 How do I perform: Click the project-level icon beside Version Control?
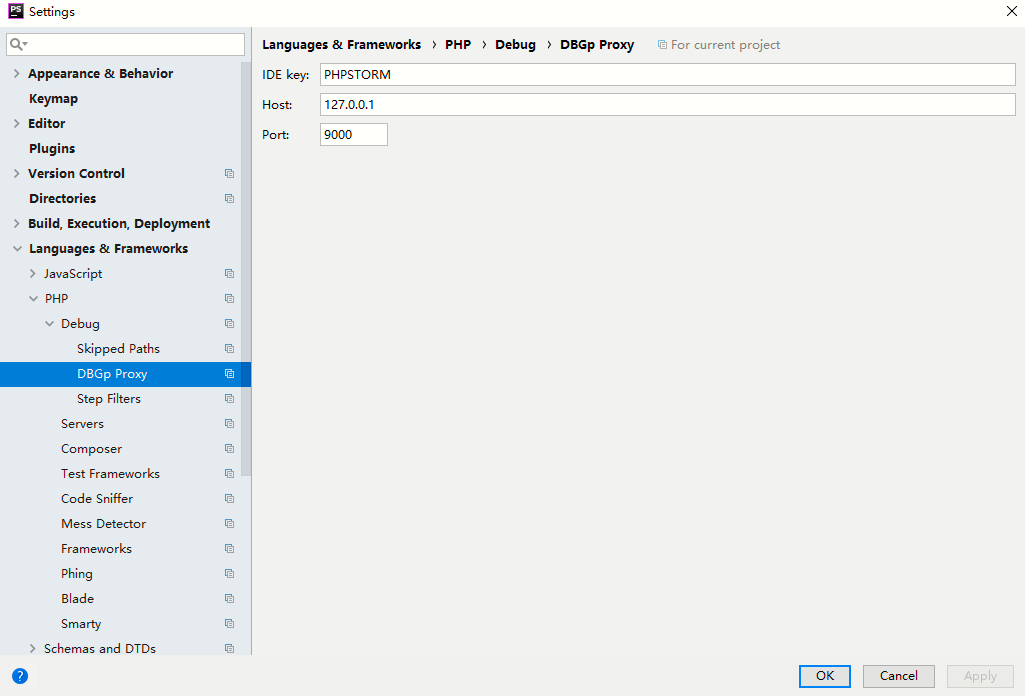pos(229,174)
